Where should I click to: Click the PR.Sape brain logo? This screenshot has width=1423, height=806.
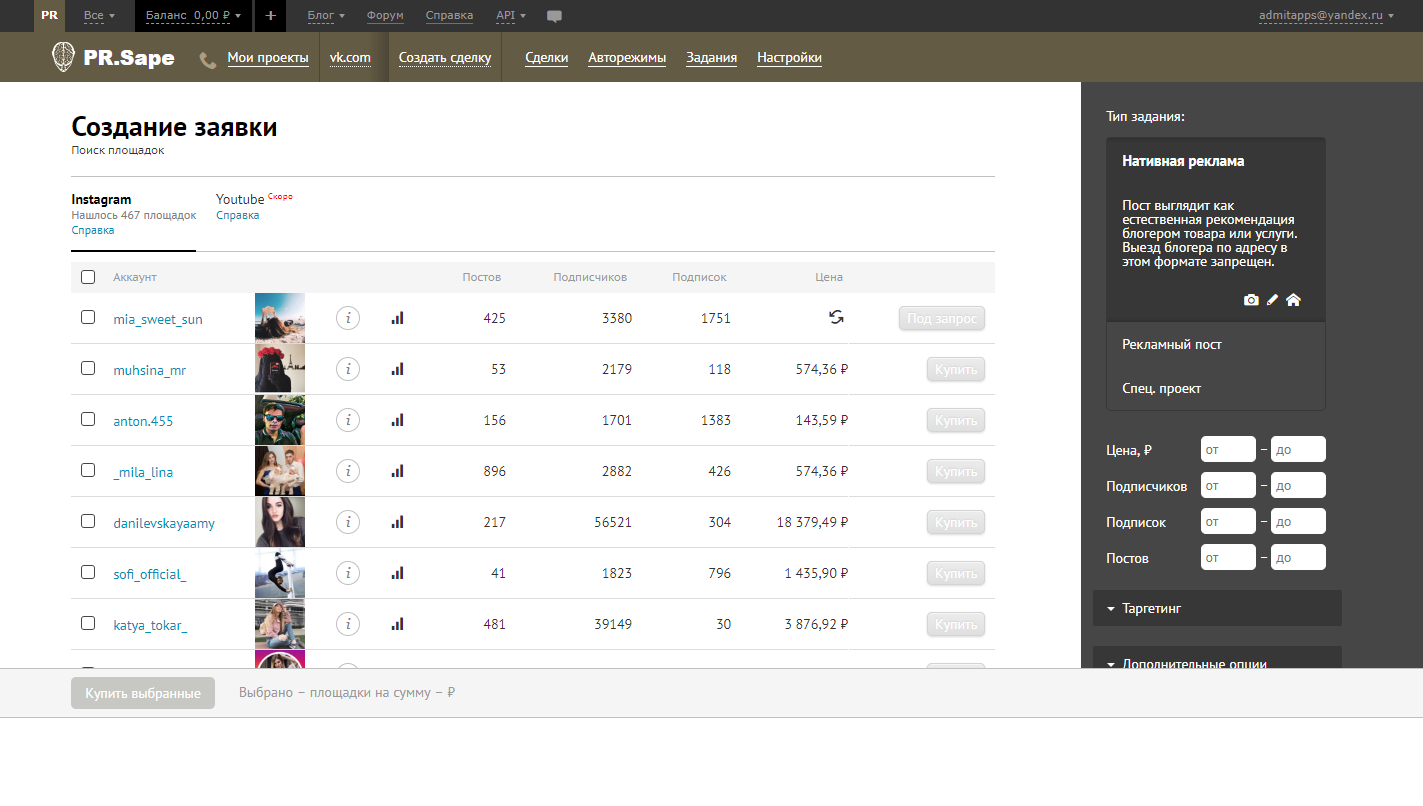tap(63, 57)
